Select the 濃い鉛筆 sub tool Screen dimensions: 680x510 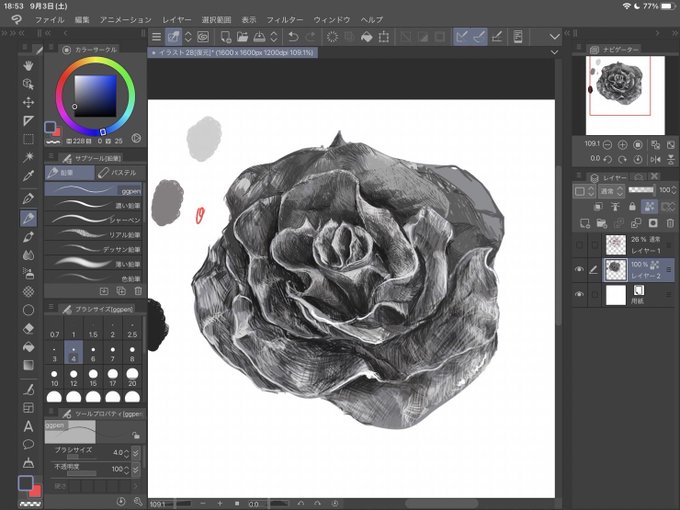[94, 205]
